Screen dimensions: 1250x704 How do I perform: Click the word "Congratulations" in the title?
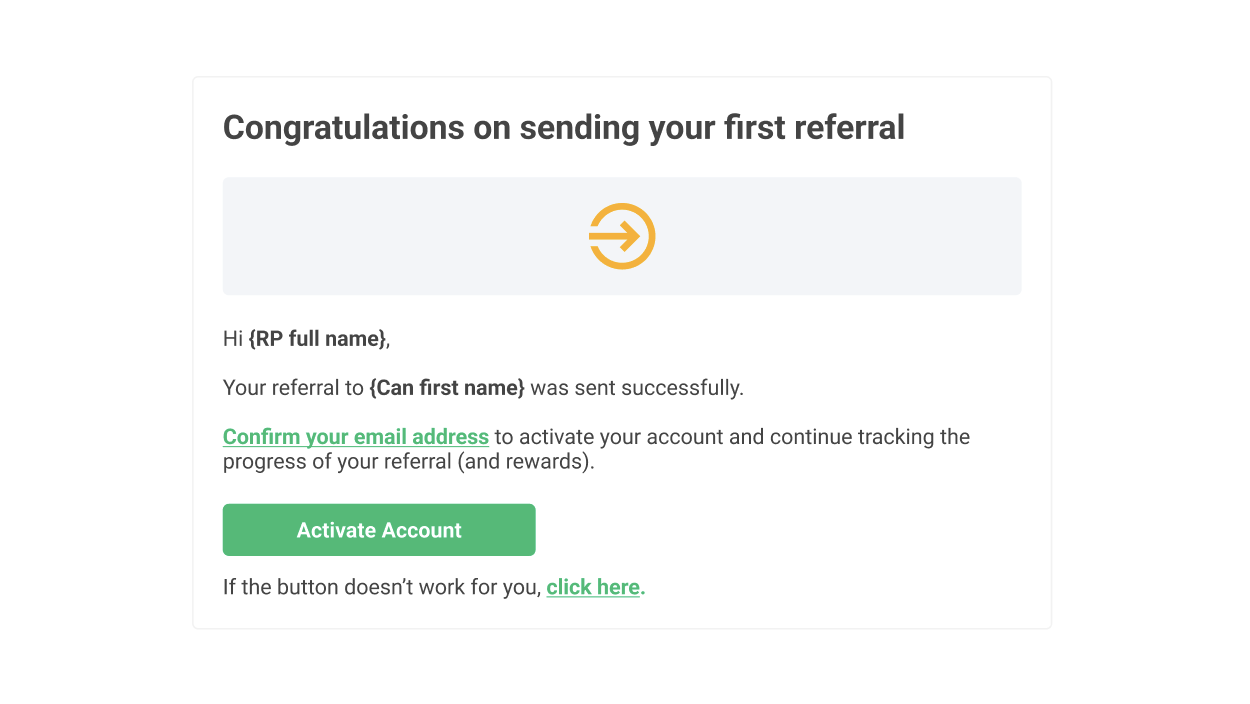pos(344,128)
